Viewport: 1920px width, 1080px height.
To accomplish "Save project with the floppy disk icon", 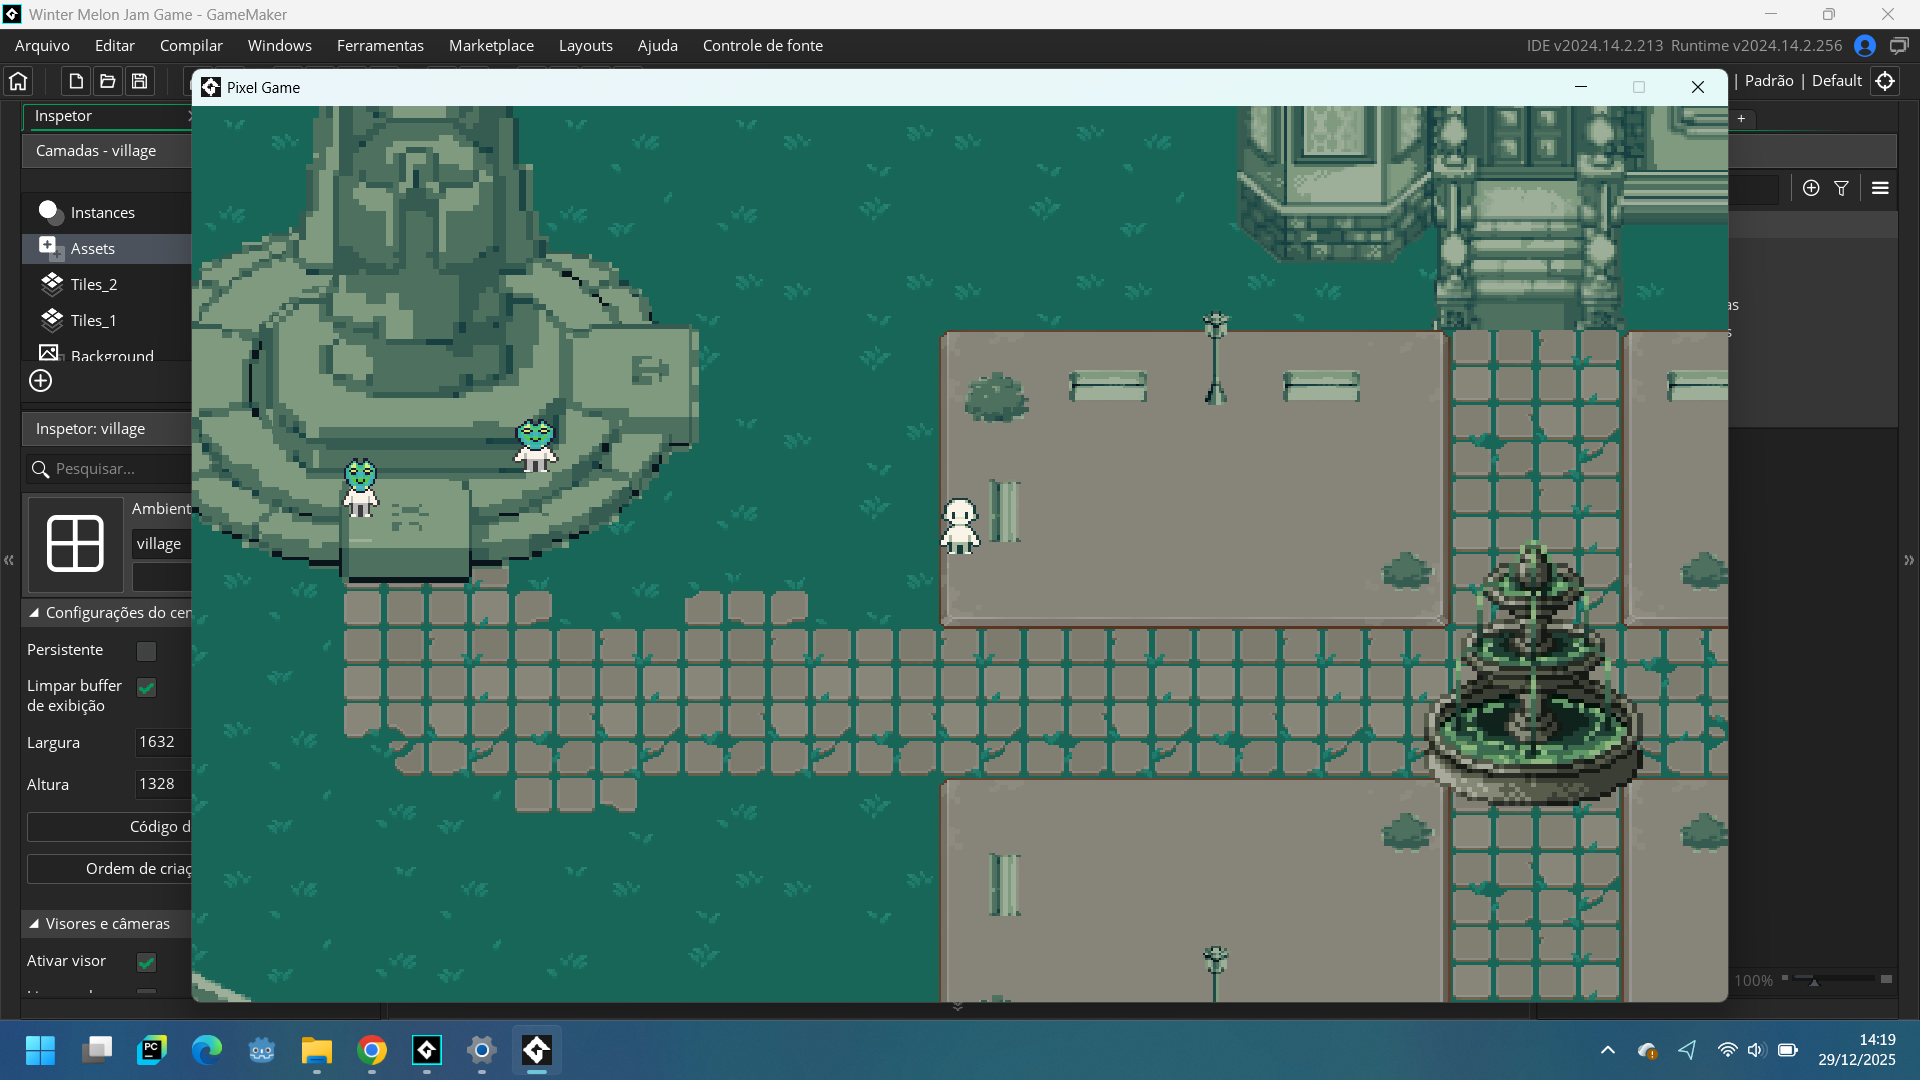I will pyautogui.click(x=140, y=81).
